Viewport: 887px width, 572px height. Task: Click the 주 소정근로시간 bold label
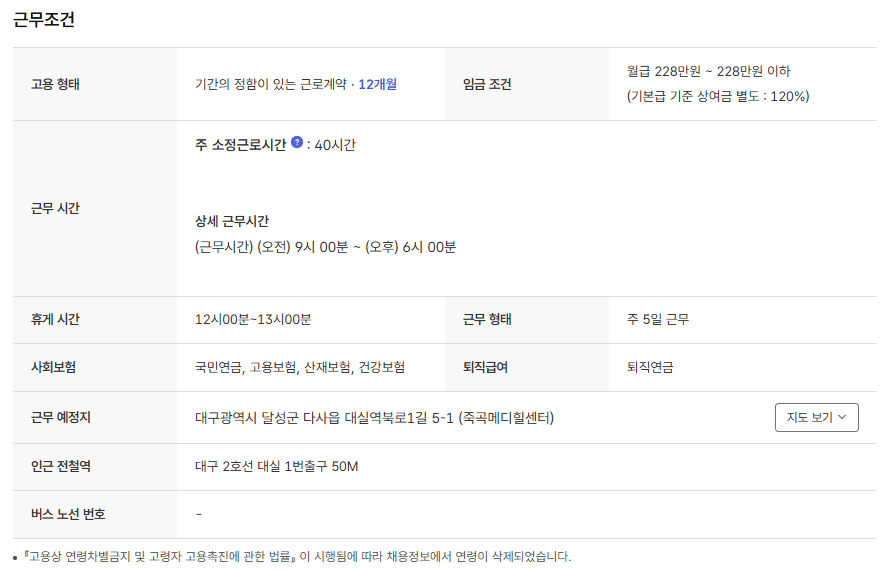click(240, 145)
